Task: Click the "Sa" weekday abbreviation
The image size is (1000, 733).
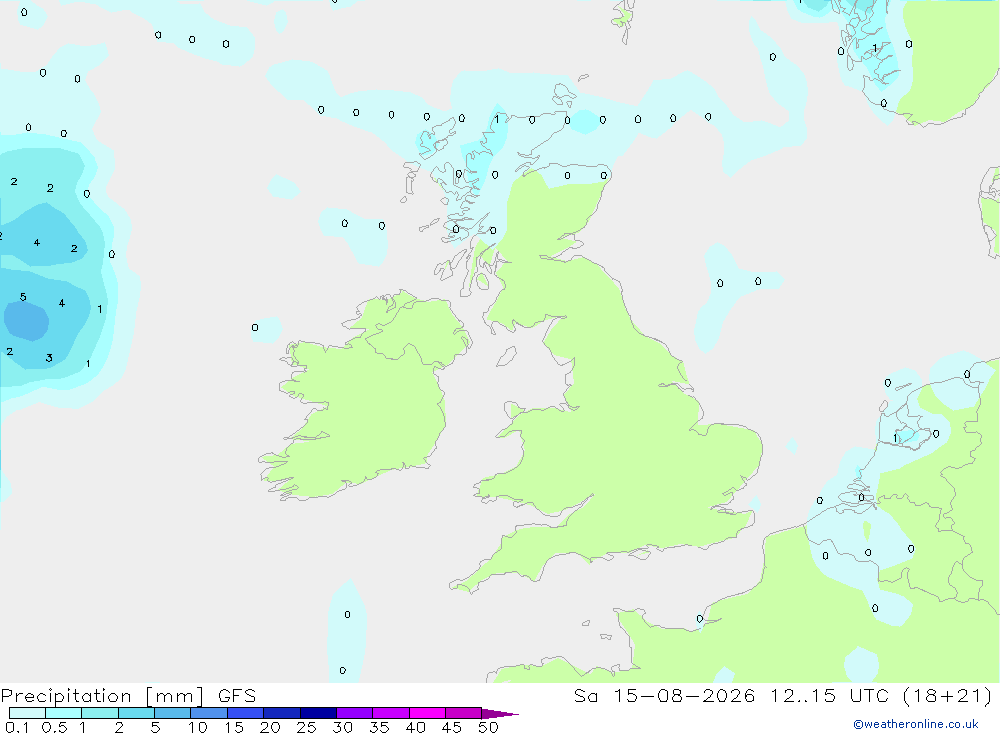Action: tap(585, 695)
